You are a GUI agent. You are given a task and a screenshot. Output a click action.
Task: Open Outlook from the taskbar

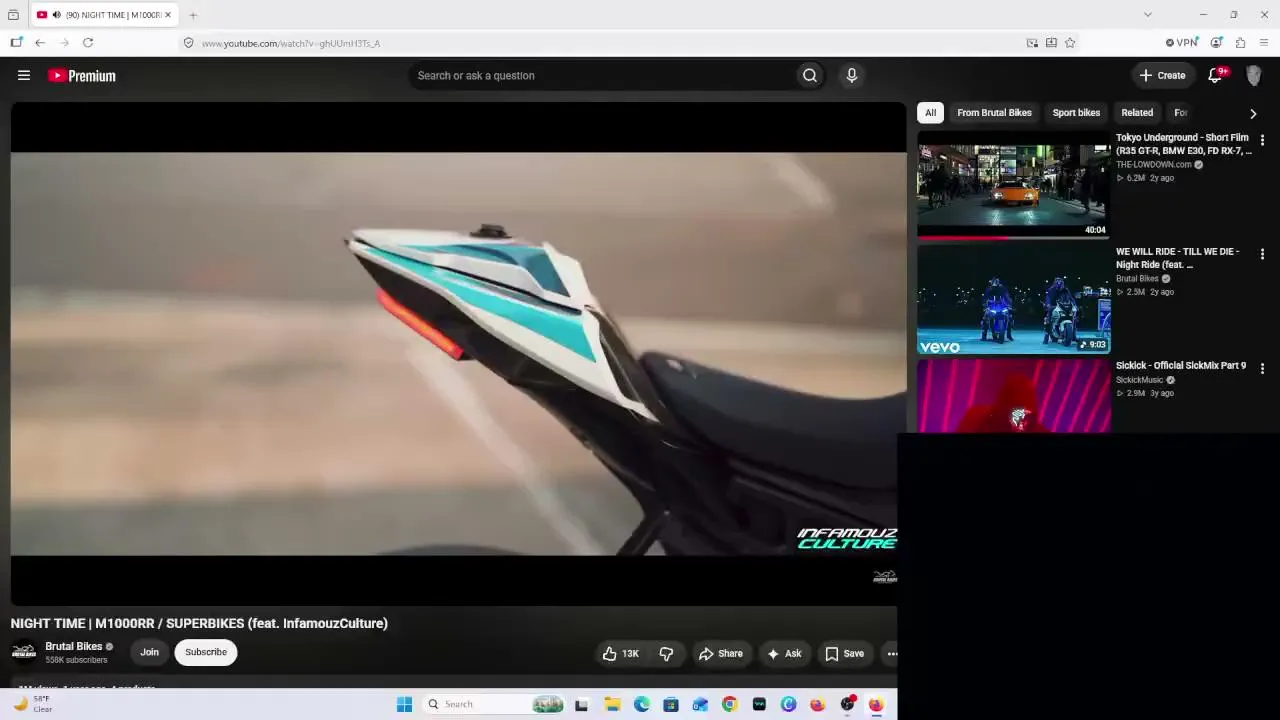coord(700,704)
